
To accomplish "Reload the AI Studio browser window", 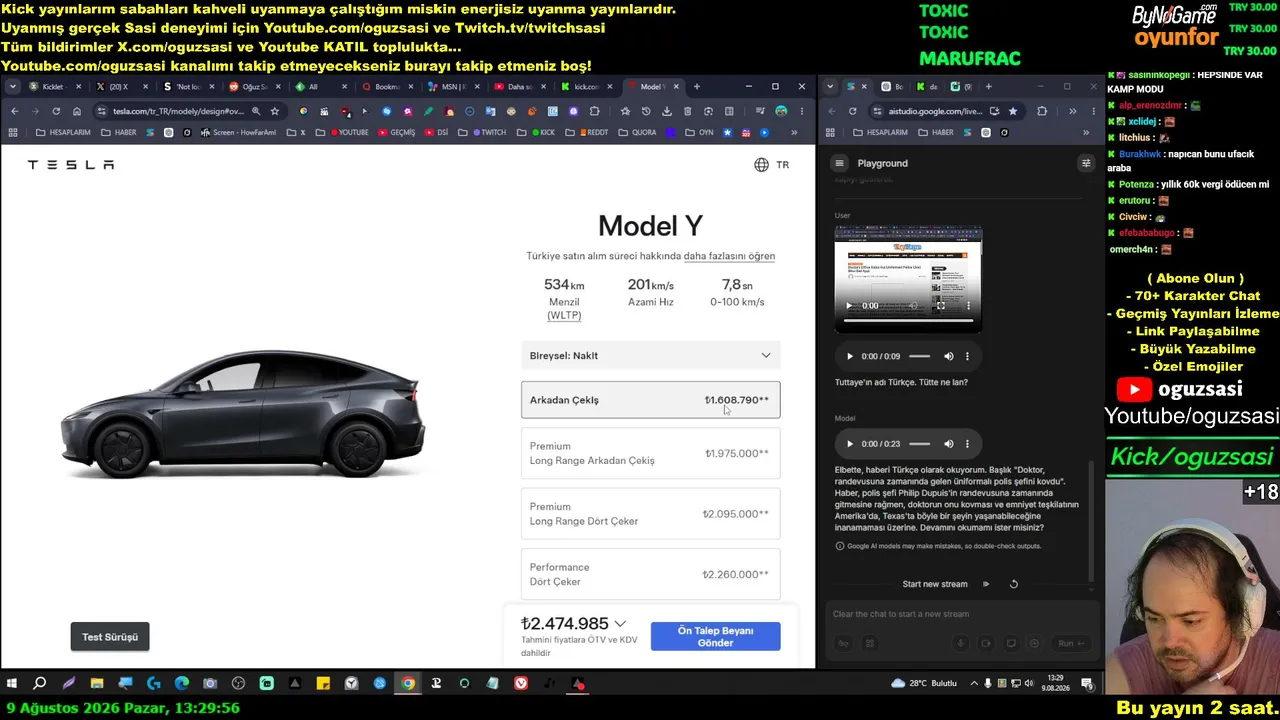I will [x=852, y=111].
